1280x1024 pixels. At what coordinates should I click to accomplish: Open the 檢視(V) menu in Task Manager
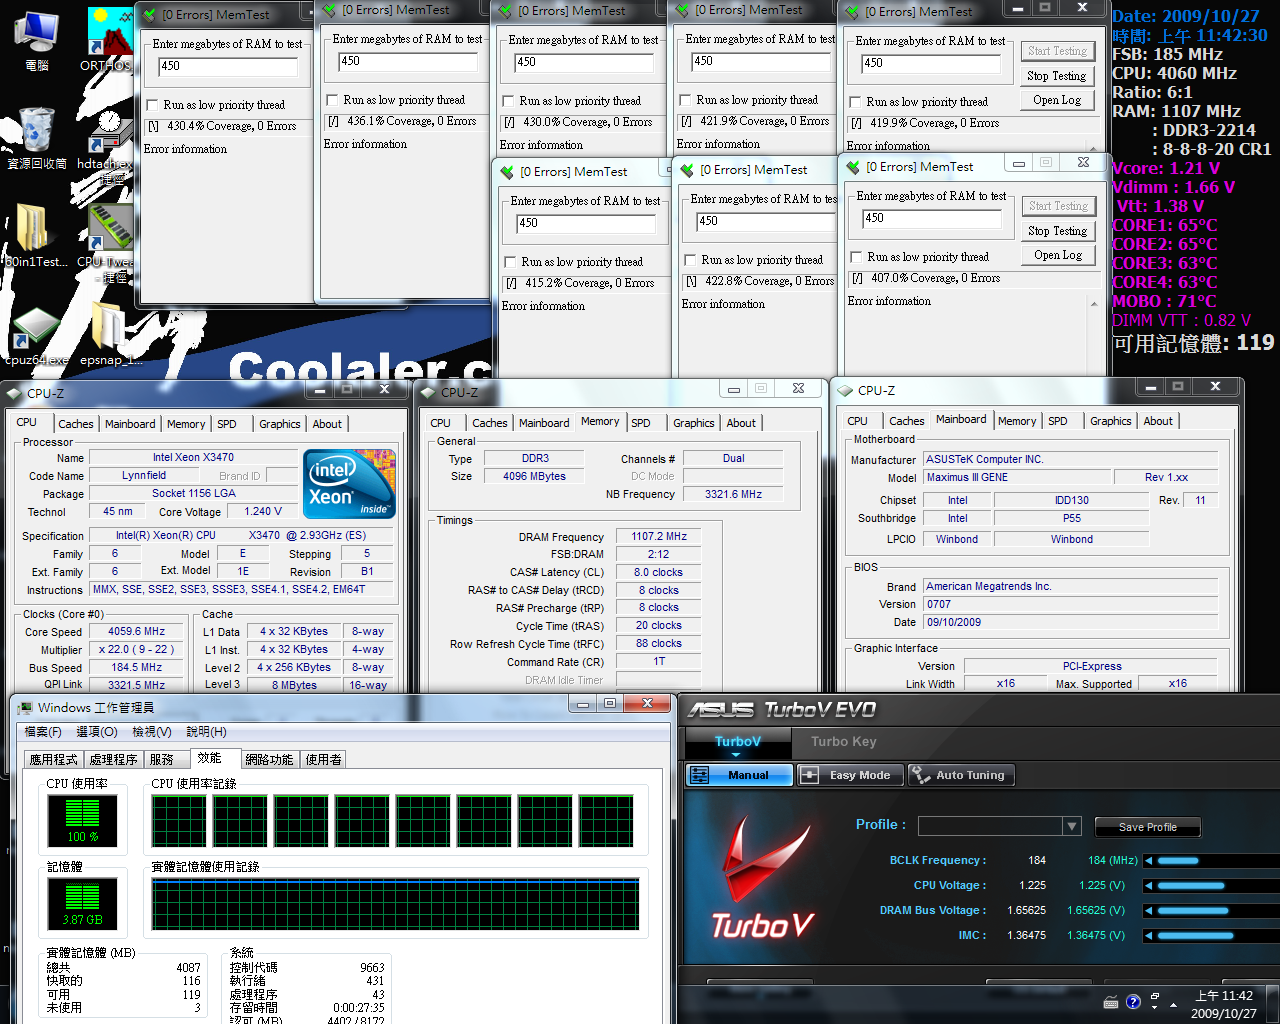click(x=151, y=732)
